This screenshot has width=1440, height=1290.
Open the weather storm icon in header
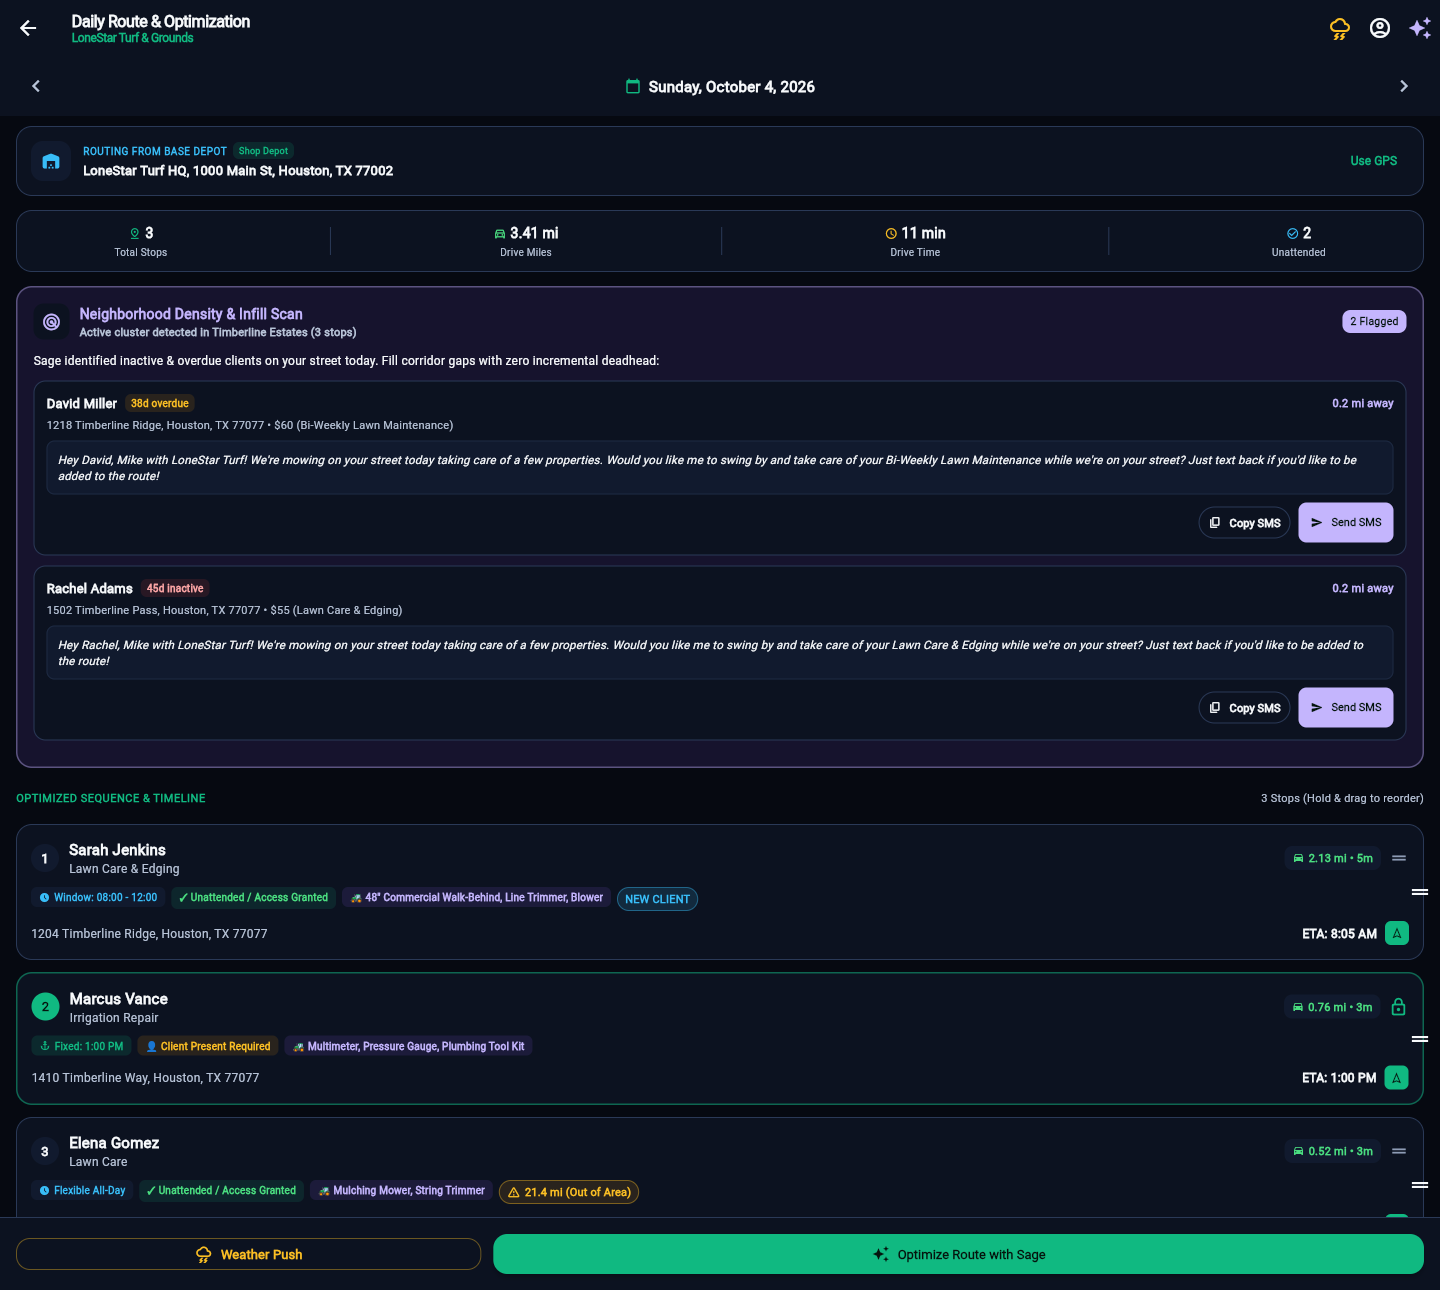1340,28
